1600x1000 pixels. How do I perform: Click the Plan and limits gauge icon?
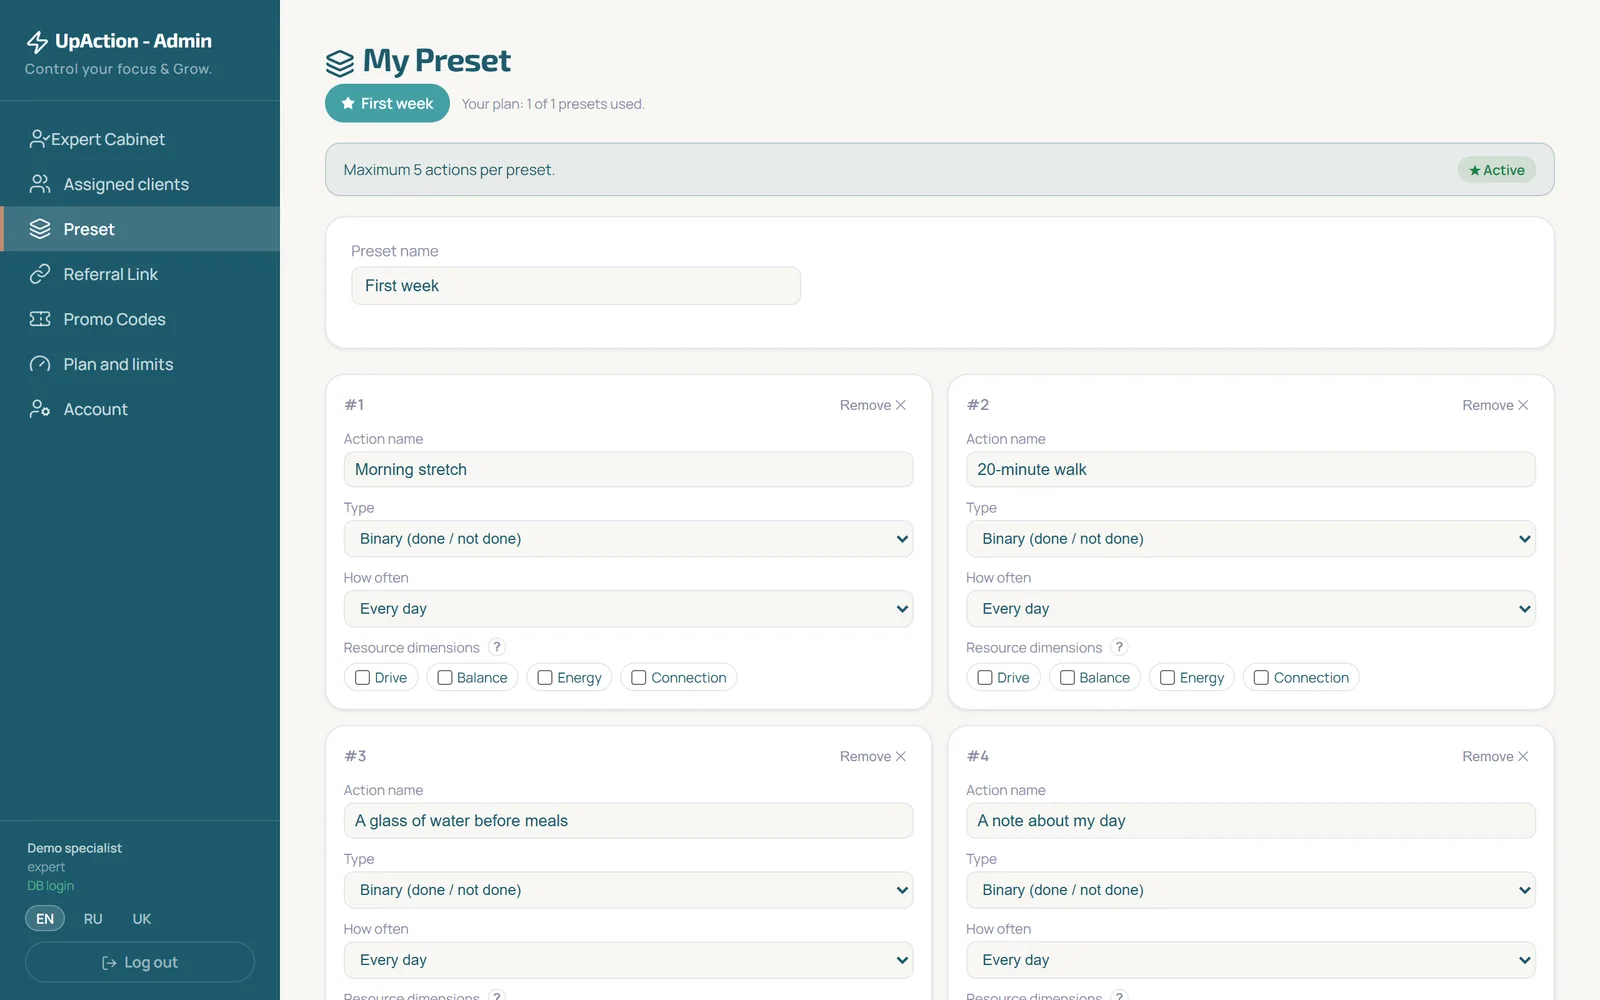pos(40,364)
